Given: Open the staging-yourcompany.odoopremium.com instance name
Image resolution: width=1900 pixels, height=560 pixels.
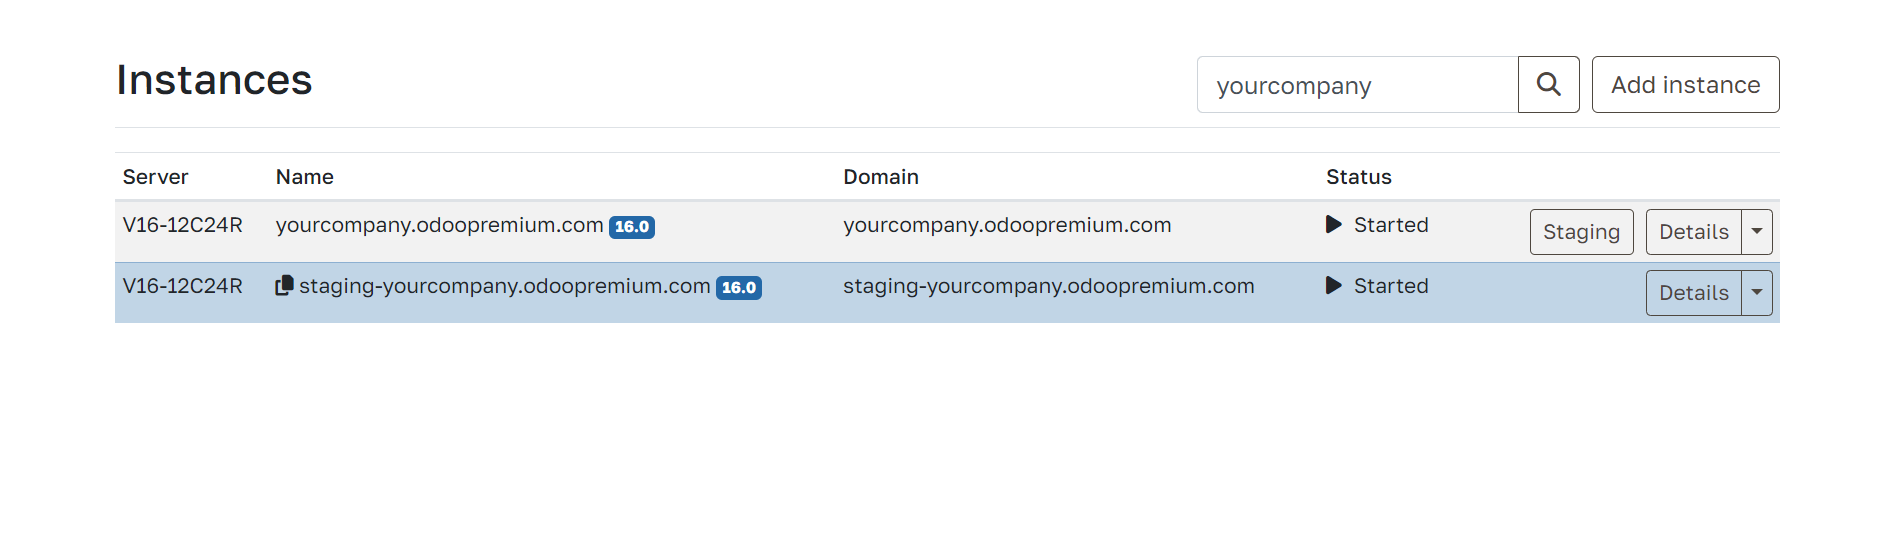Looking at the screenshot, I should [505, 286].
